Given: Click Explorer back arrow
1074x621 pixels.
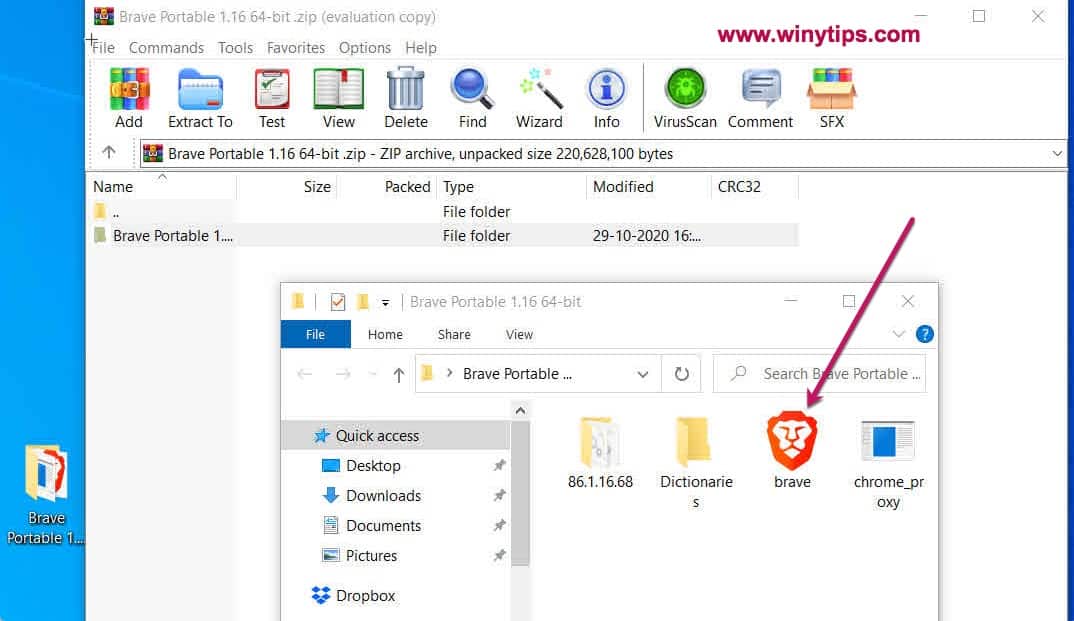Looking at the screenshot, I should (305, 374).
